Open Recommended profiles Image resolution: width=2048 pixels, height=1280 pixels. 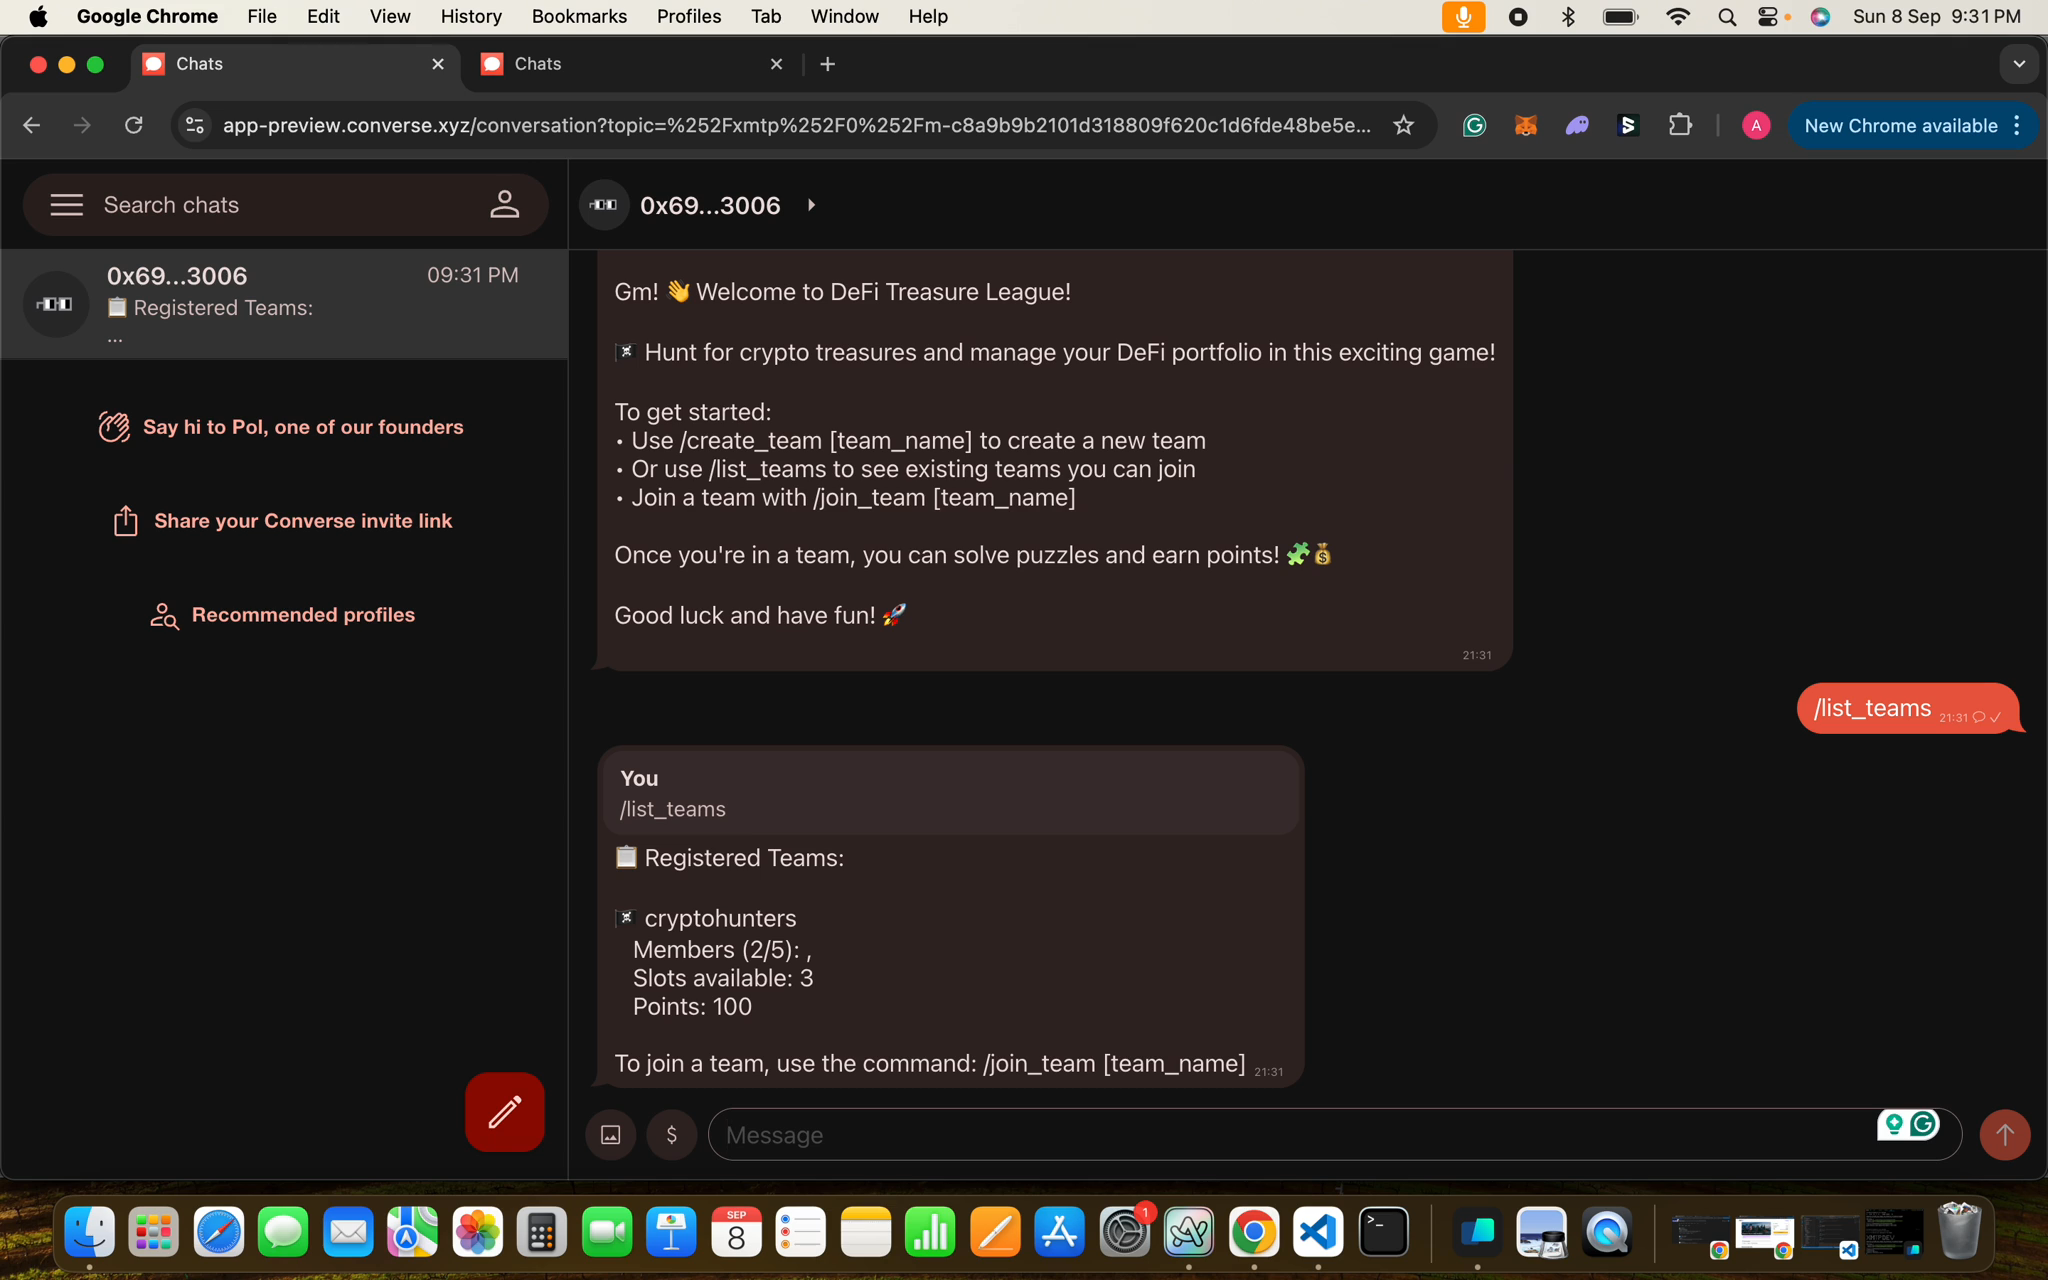click(281, 615)
